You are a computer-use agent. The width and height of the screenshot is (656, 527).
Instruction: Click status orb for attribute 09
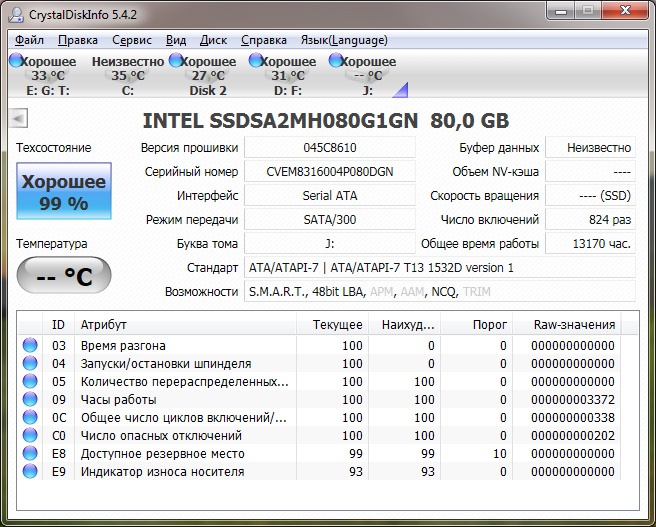click(x=30, y=399)
